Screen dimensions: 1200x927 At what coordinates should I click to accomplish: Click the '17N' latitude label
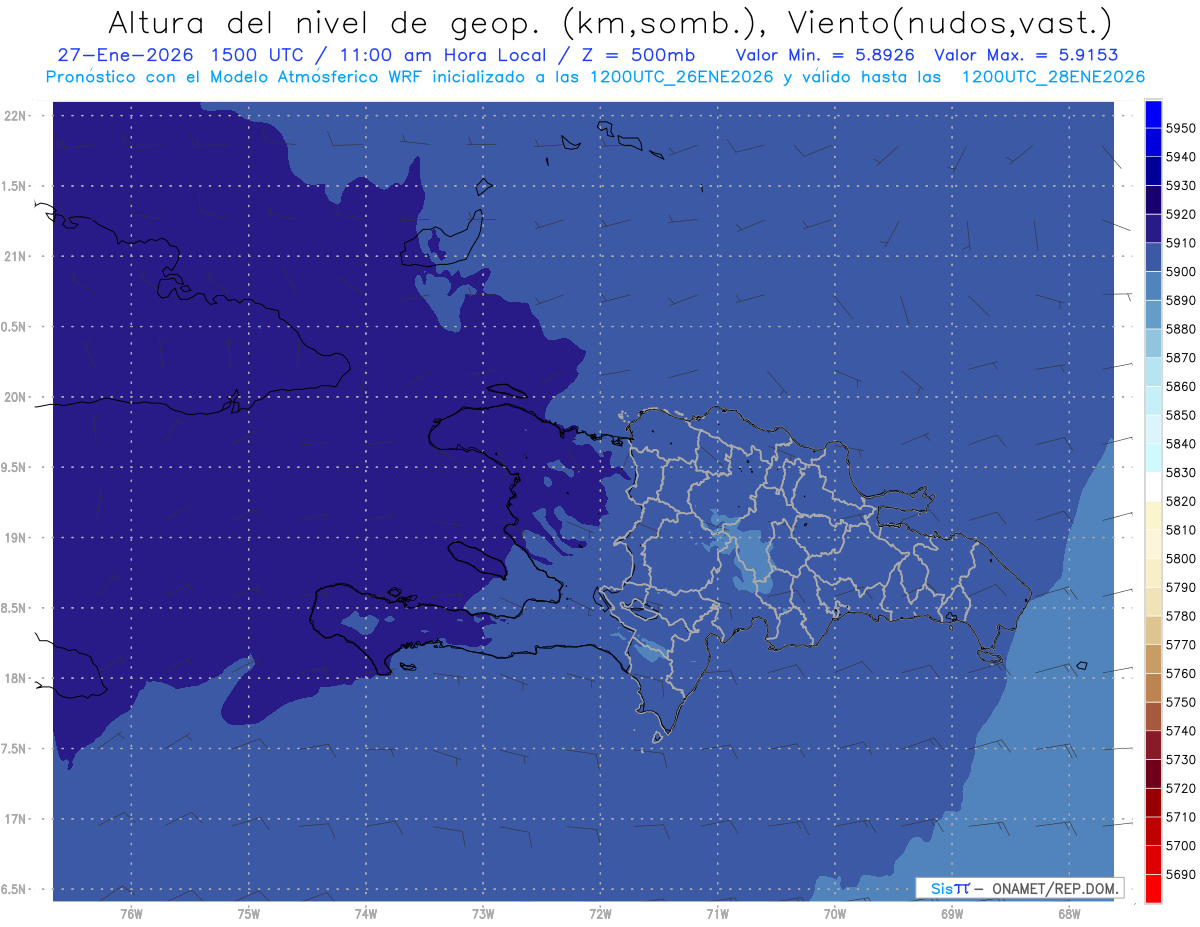16,819
